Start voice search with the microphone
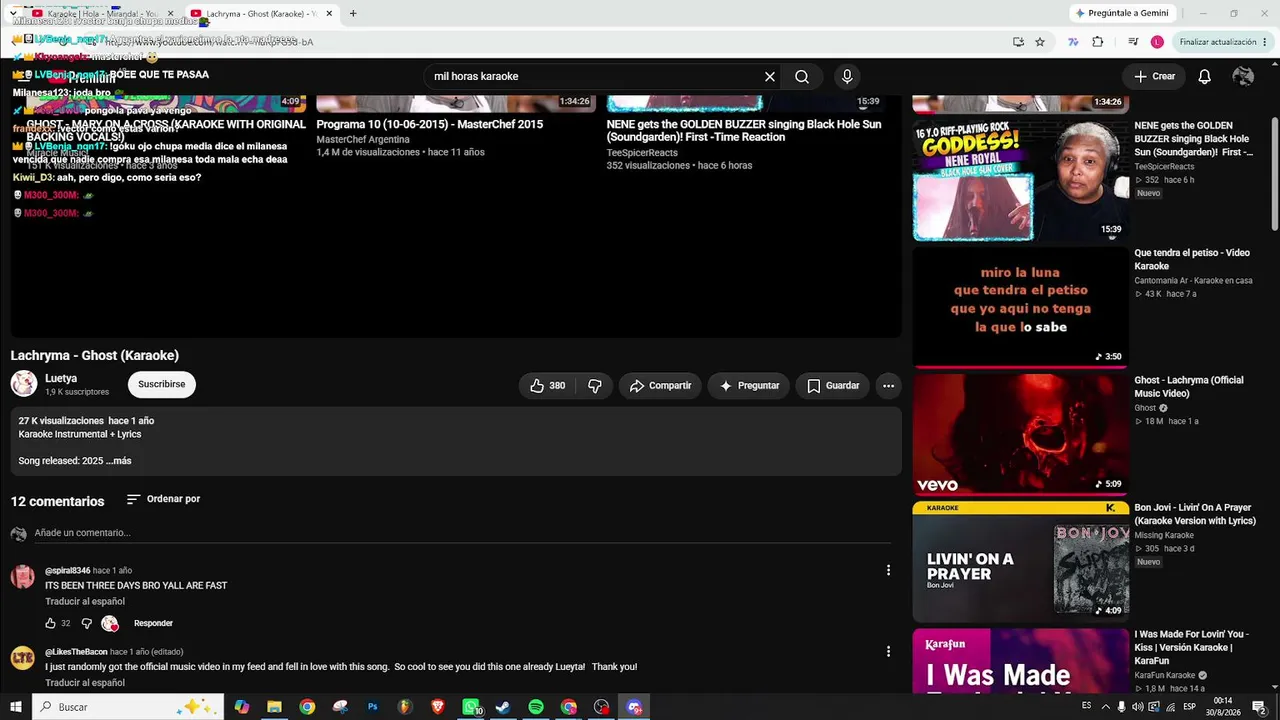1280x720 pixels. (847, 77)
